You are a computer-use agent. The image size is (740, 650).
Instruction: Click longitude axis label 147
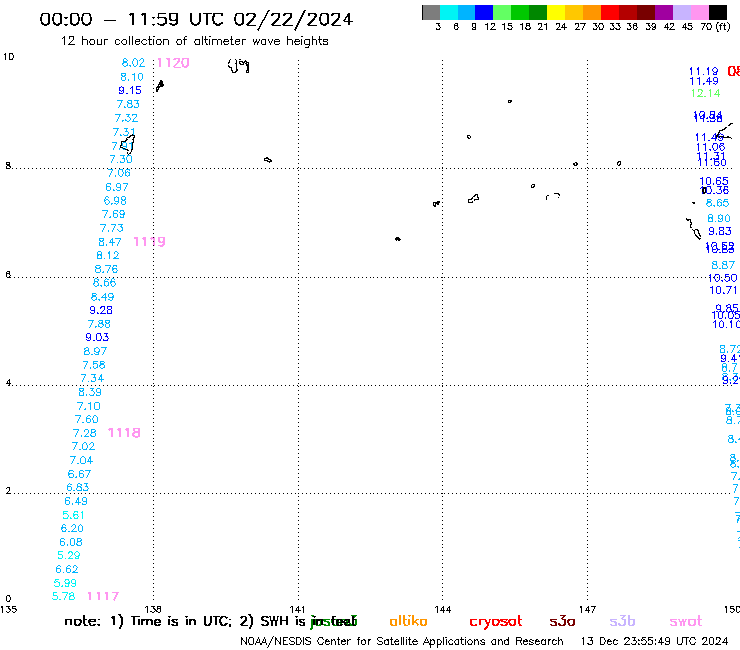[588, 609]
